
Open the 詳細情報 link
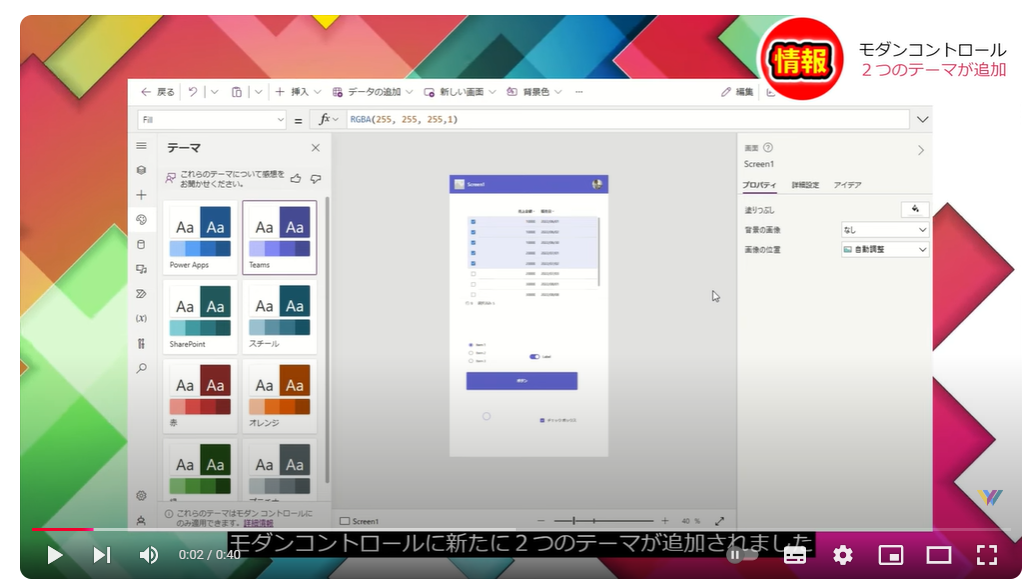click(258, 523)
